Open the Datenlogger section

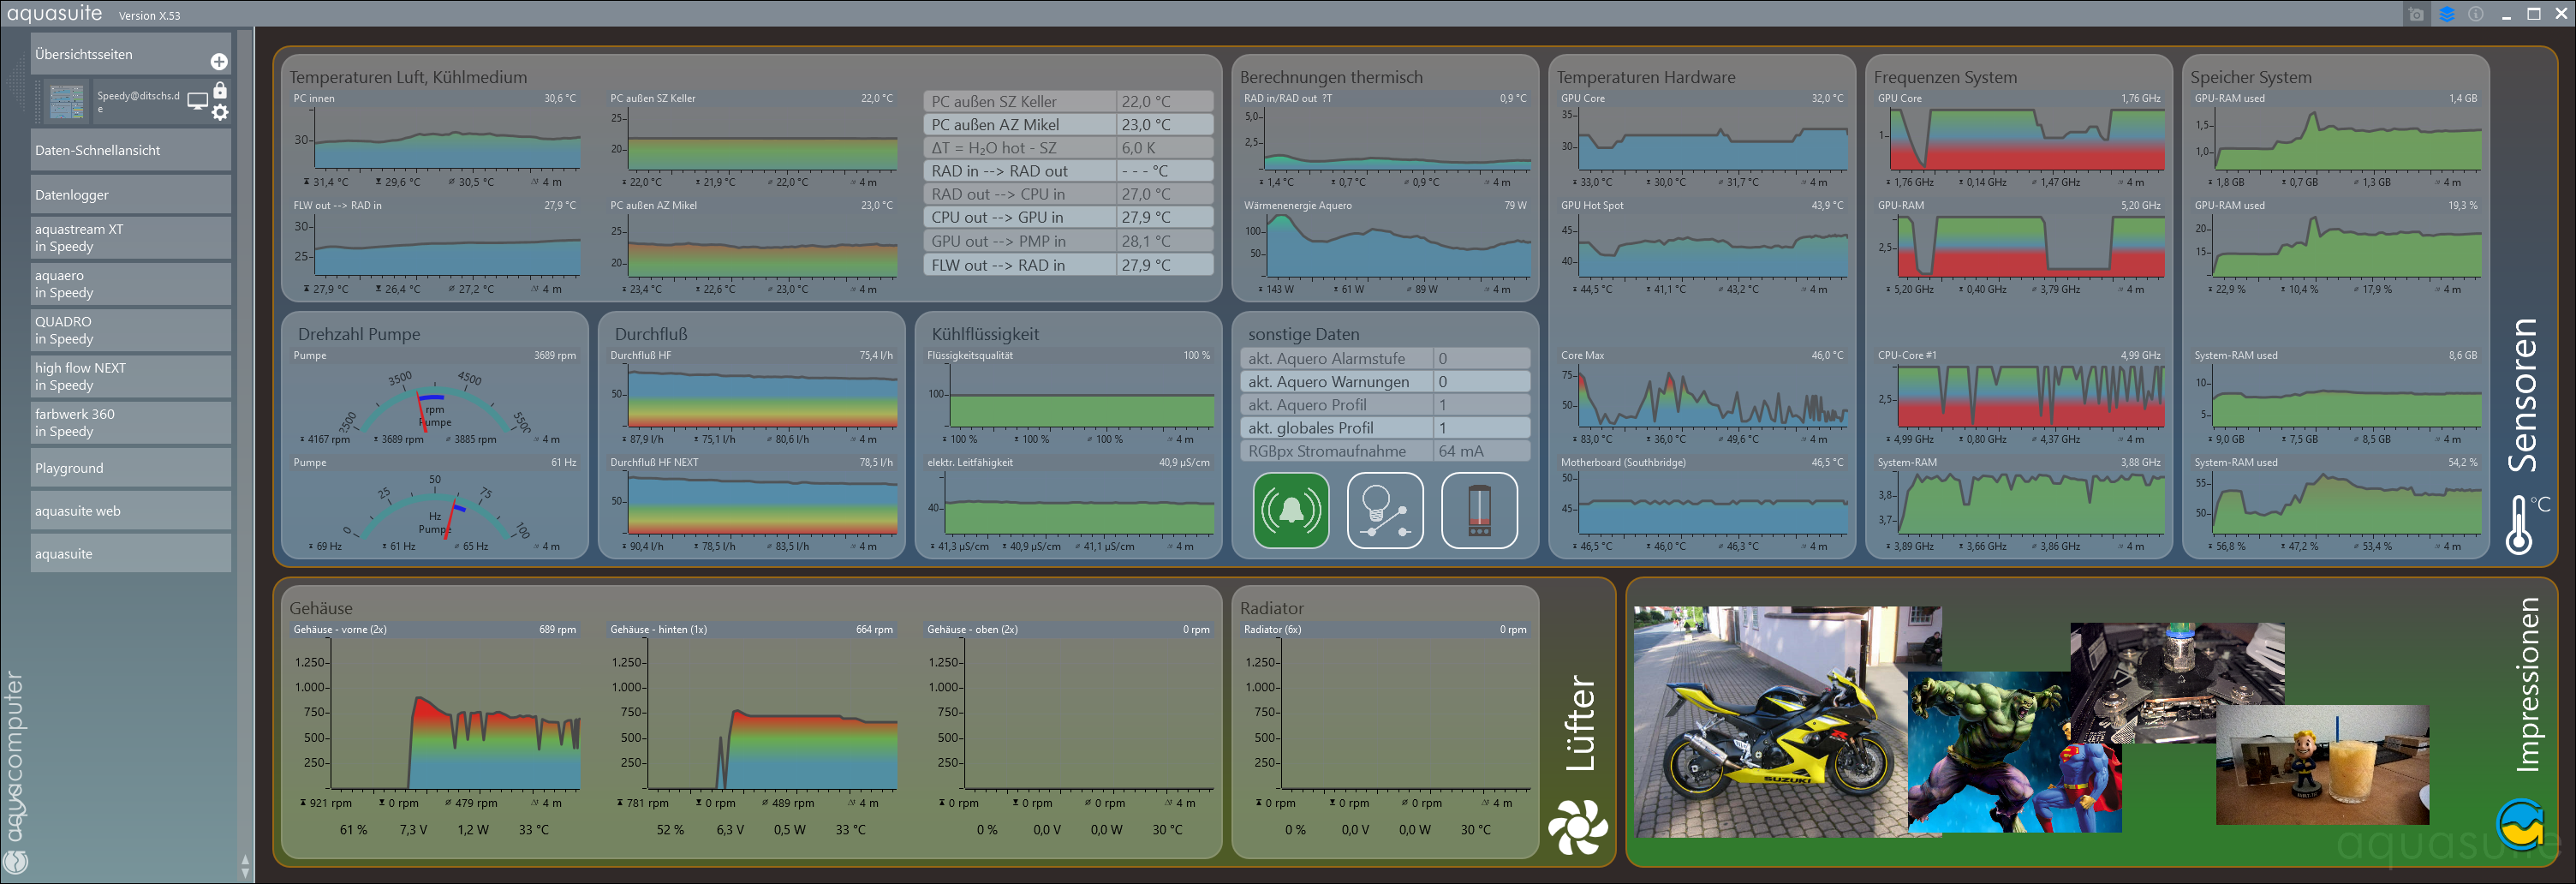130,195
